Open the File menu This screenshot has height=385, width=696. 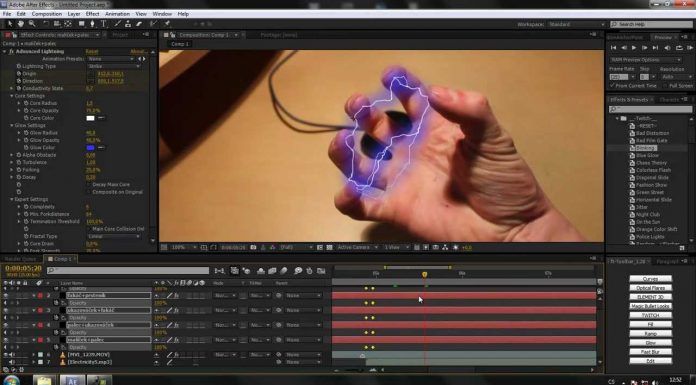(x=7, y=14)
